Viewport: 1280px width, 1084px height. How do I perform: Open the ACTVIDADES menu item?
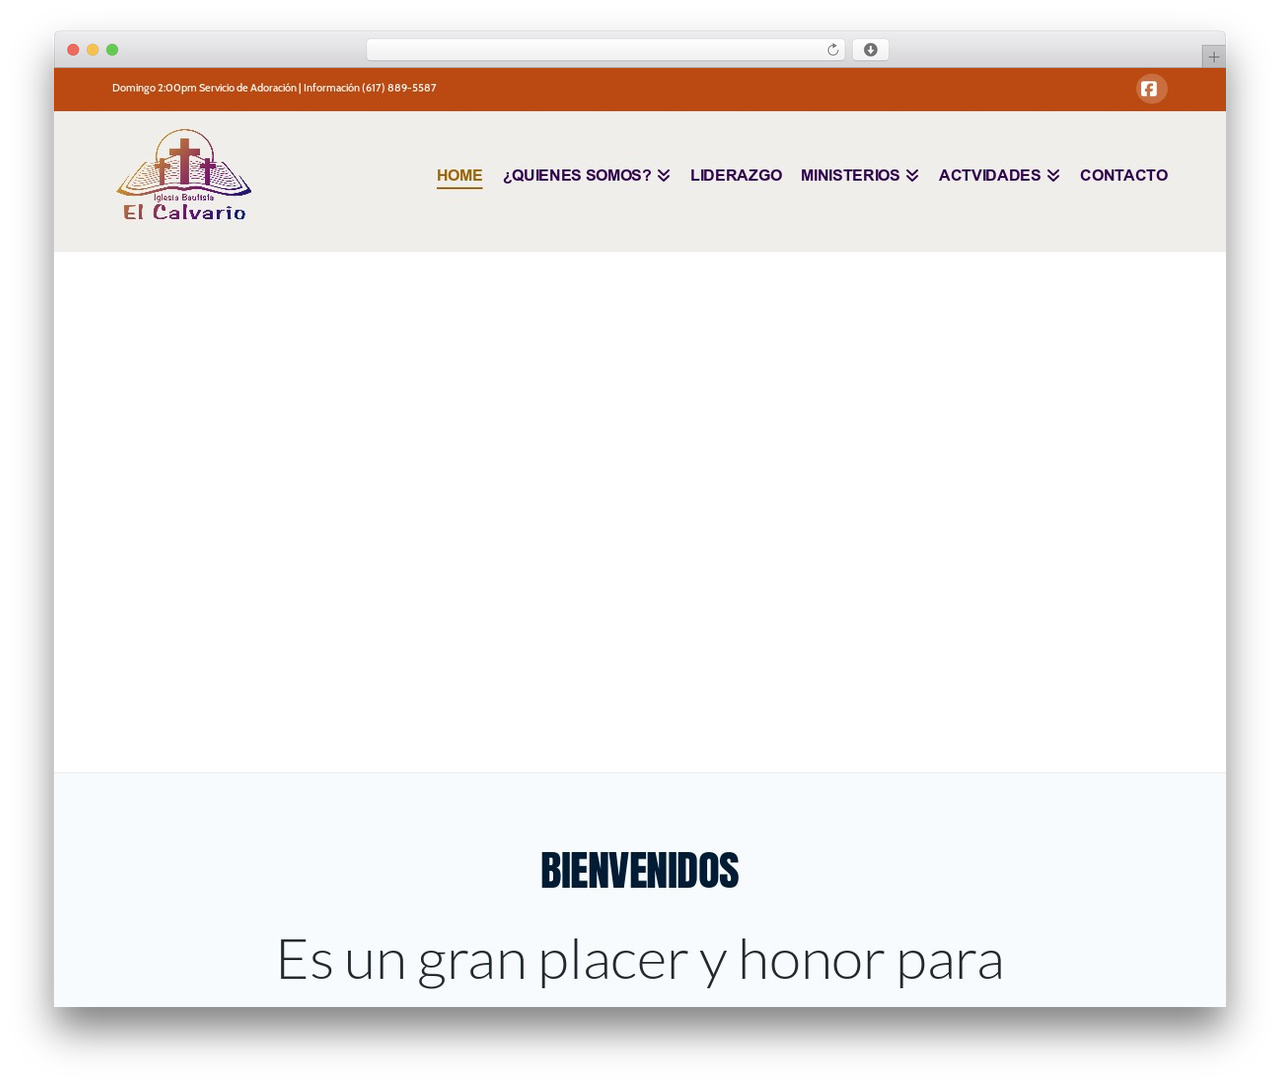click(990, 175)
